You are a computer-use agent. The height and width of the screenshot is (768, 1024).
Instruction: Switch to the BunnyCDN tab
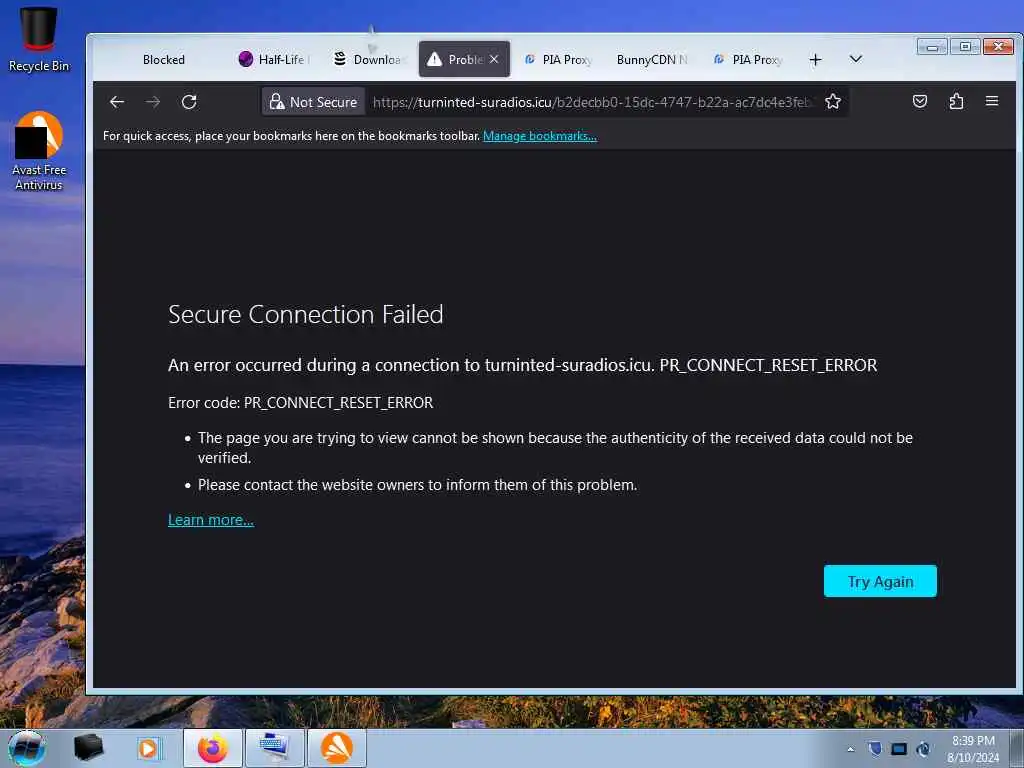point(652,59)
